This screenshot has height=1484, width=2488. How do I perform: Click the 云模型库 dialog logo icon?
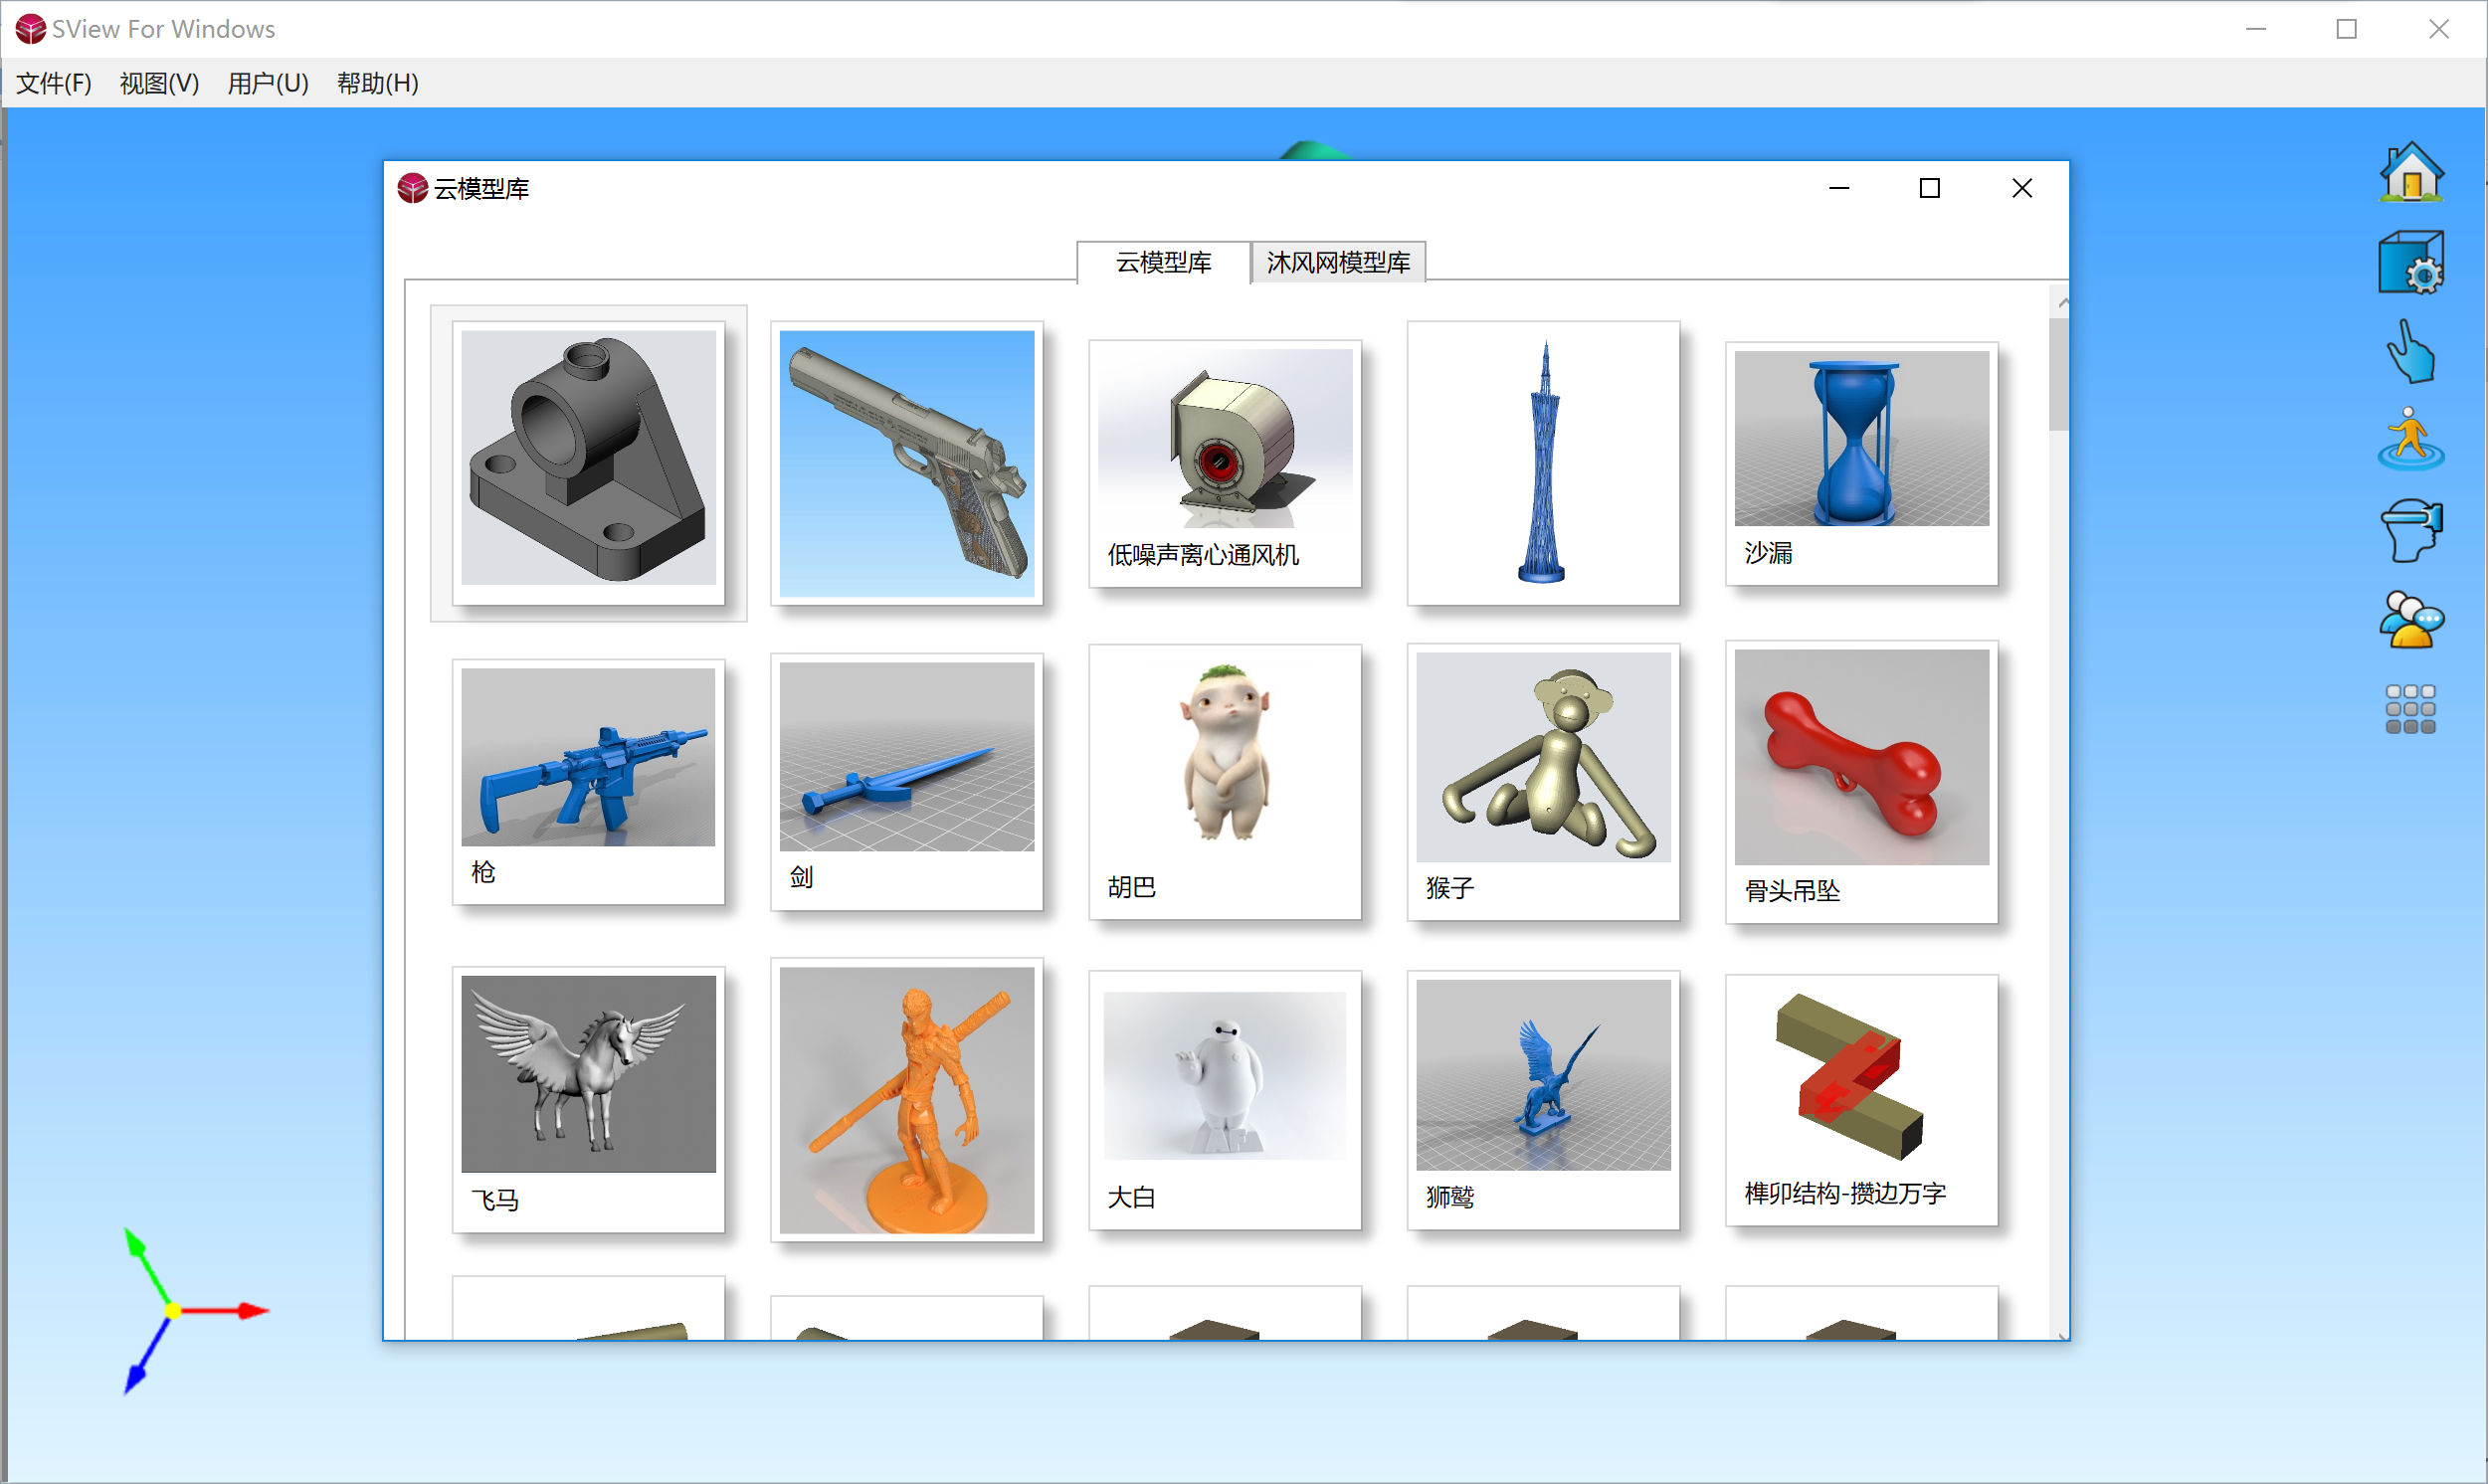(x=412, y=188)
